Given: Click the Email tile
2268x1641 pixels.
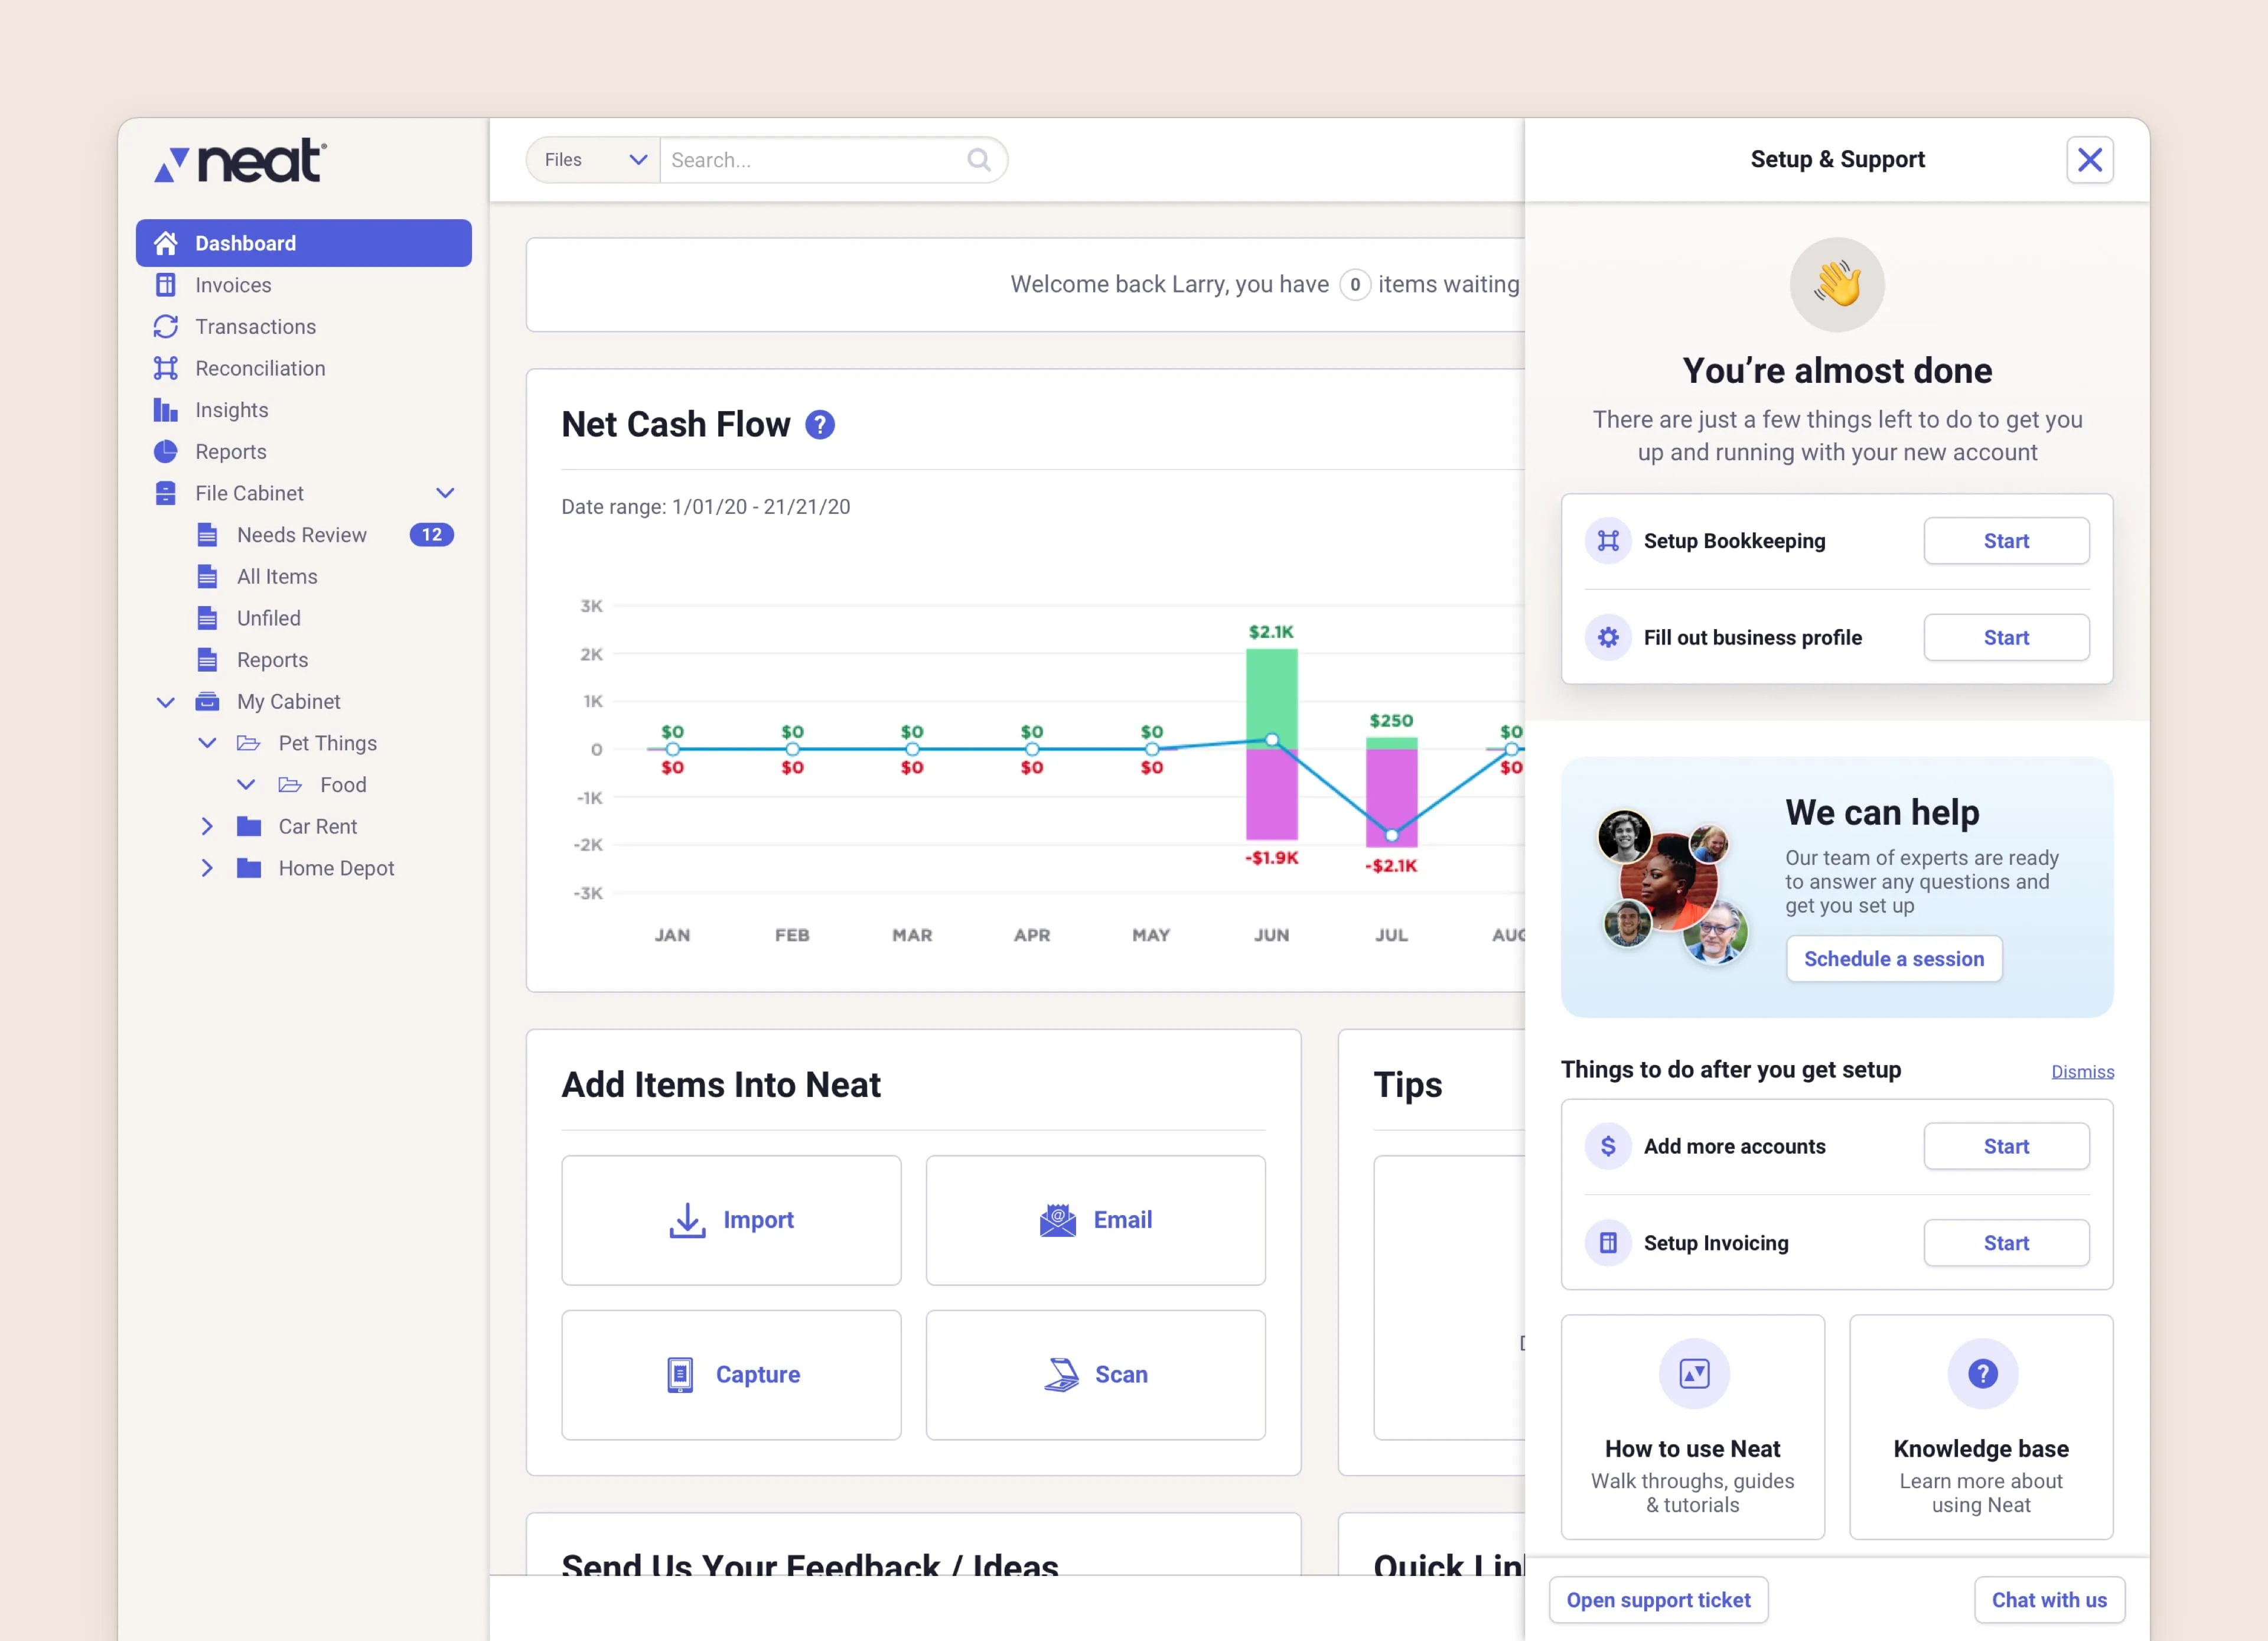Looking at the screenshot, I should pos(1095,1220).
